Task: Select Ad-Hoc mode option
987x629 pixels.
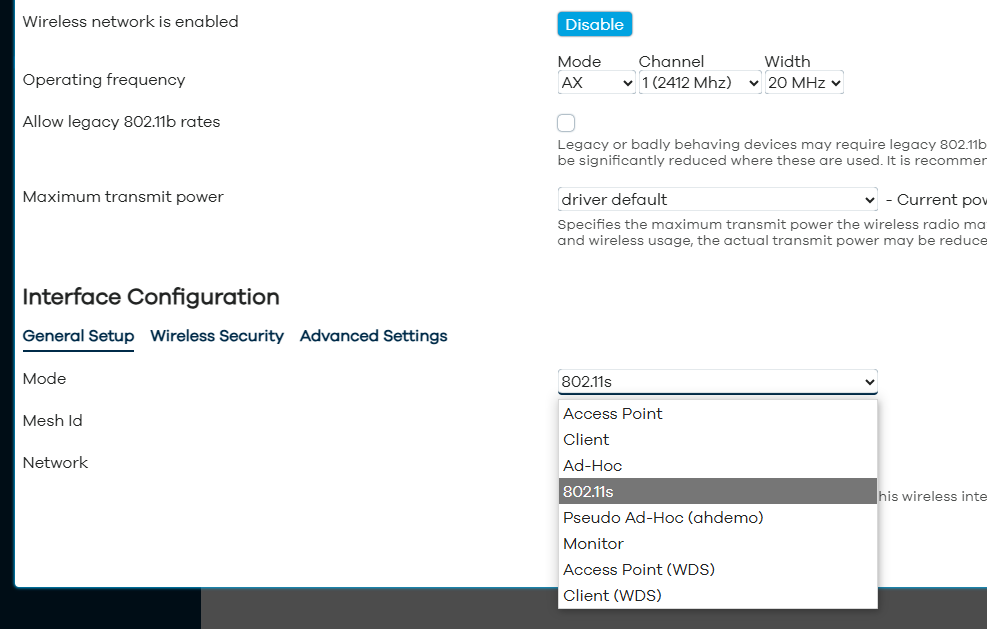Action: coord(592,466)
